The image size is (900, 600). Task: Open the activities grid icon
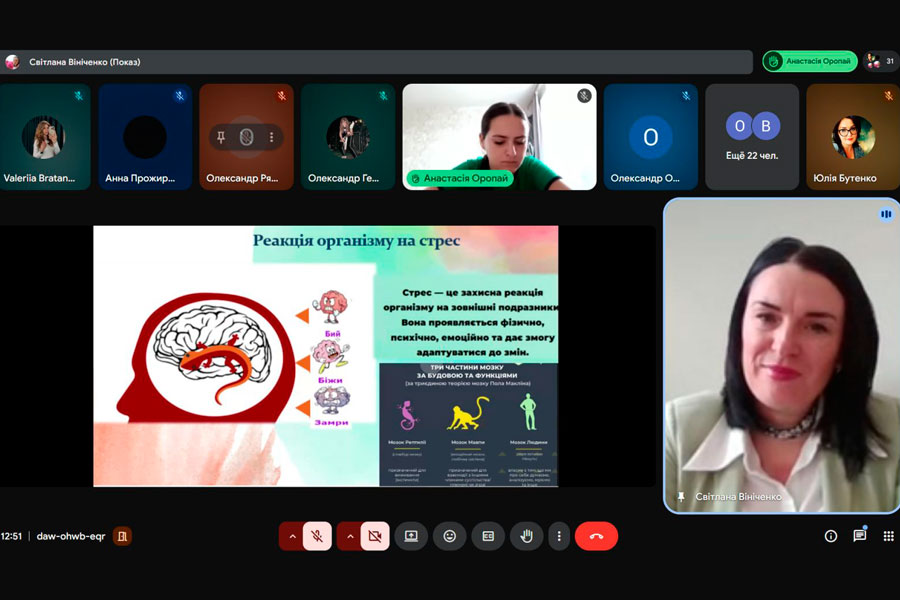pos(889,536)
